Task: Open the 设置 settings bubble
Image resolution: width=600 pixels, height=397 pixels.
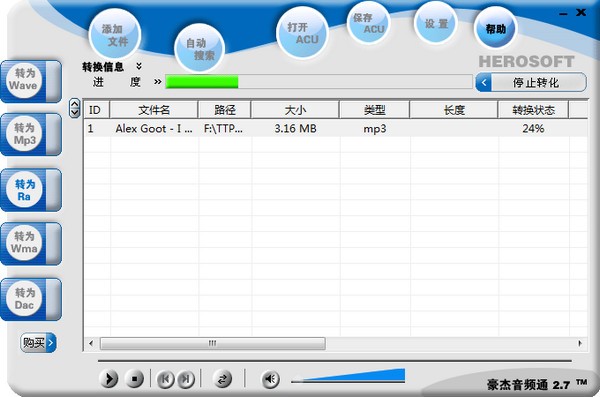Action: point(436,24)
